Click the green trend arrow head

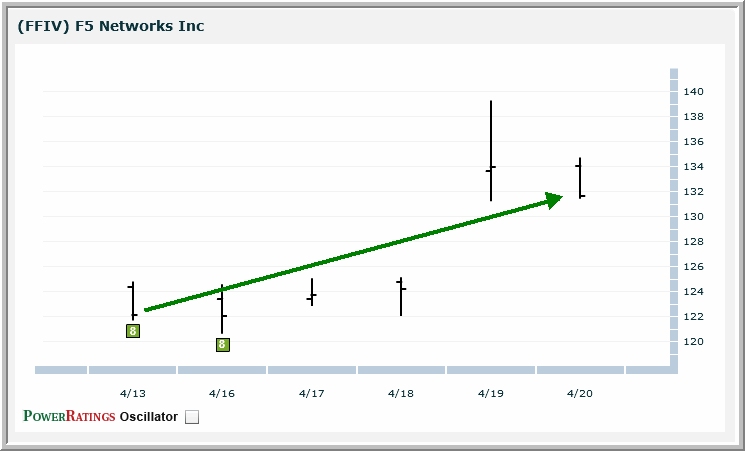(552, 200)
